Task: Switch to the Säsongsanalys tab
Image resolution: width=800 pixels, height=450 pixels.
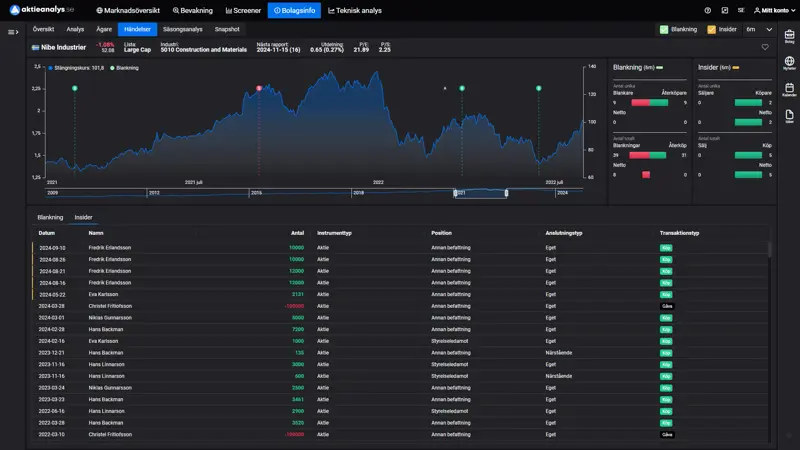Action: tap(181, 29)
